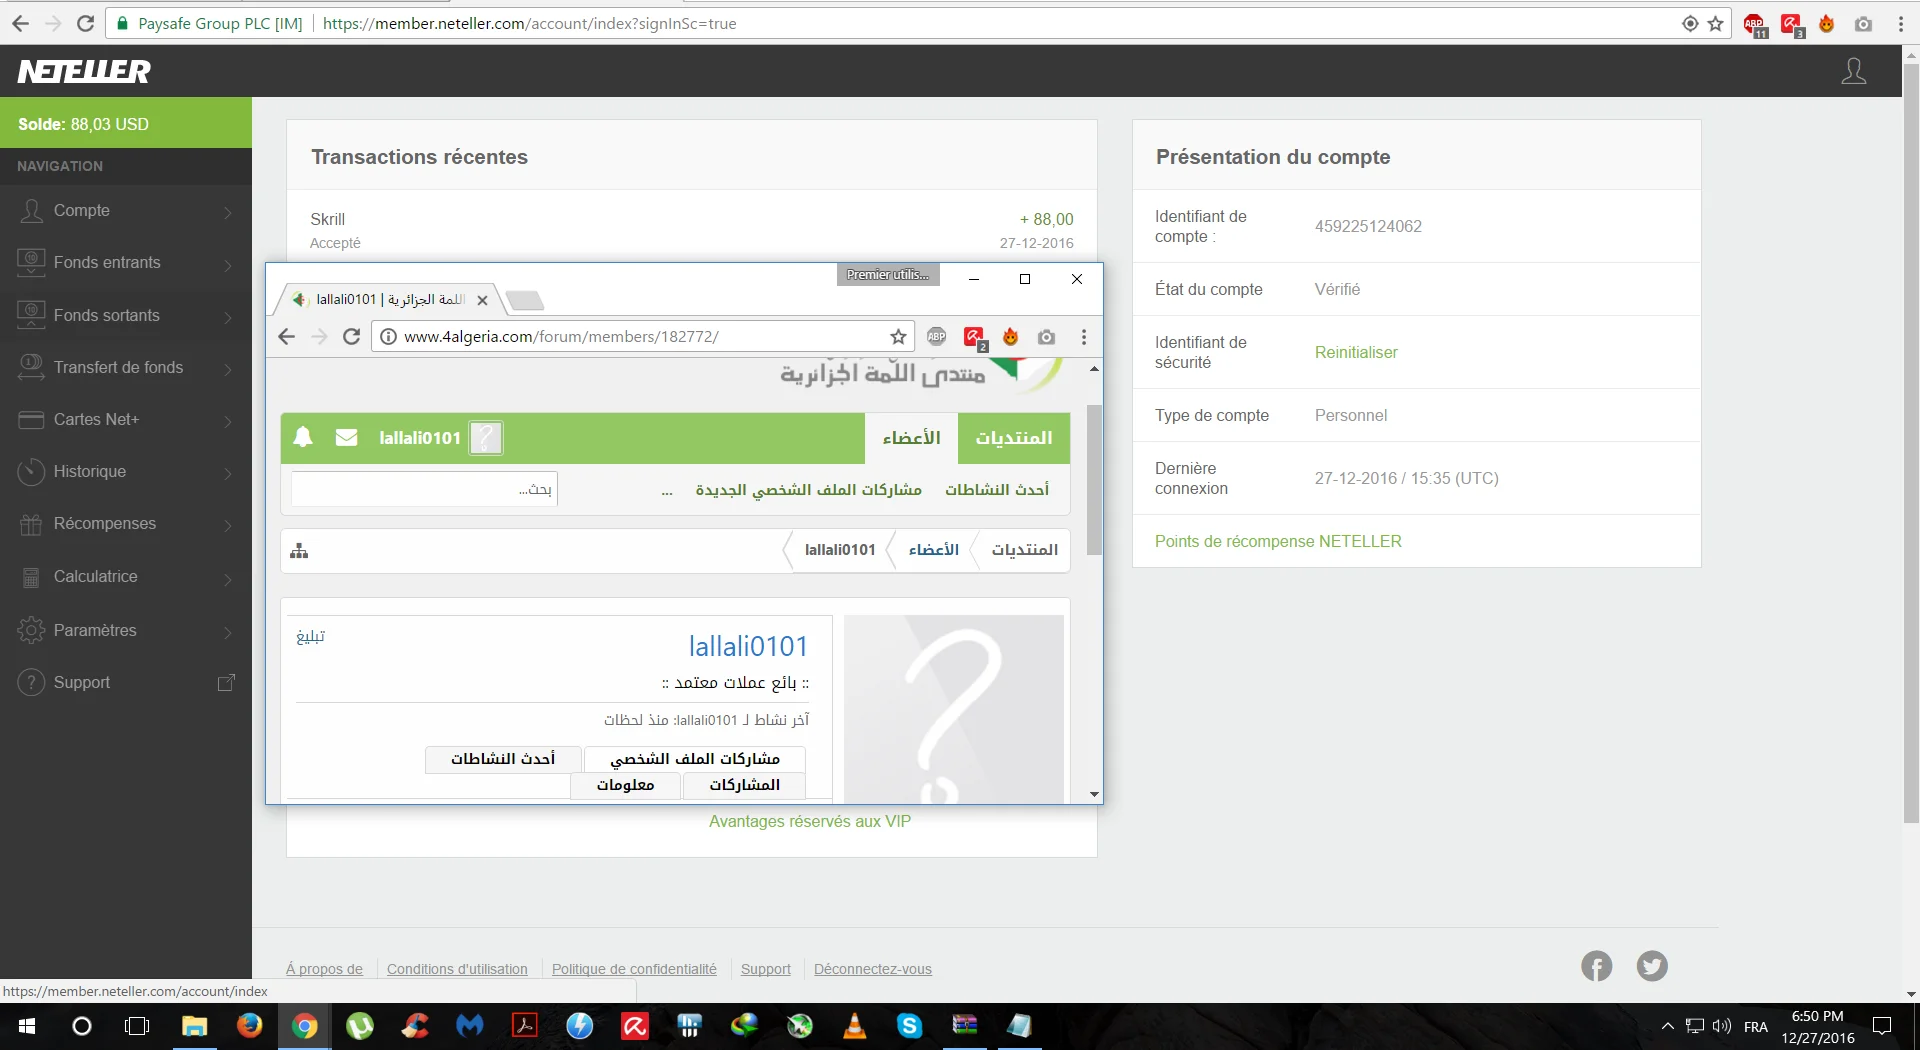The height and width of the screenshot is (1050, 1920).
Task: Click the Support question mark icon
Action: (x=32, y=682)
